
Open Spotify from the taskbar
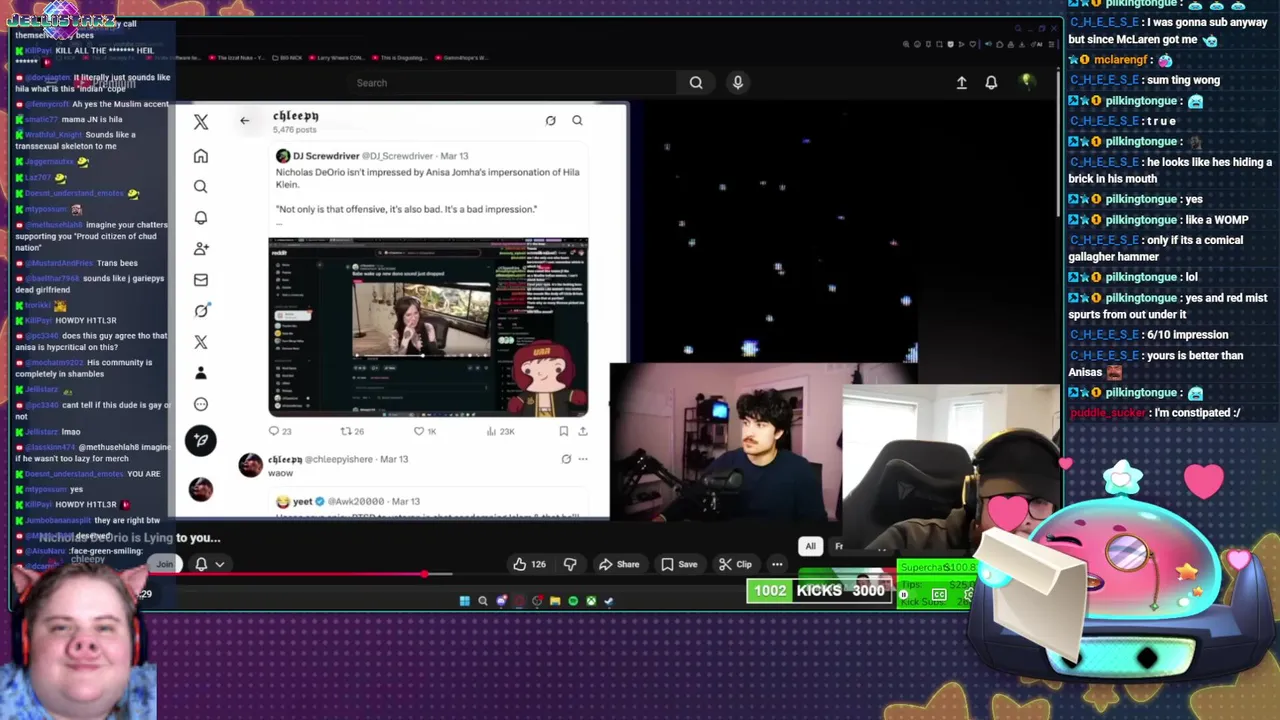click(573, 601)
